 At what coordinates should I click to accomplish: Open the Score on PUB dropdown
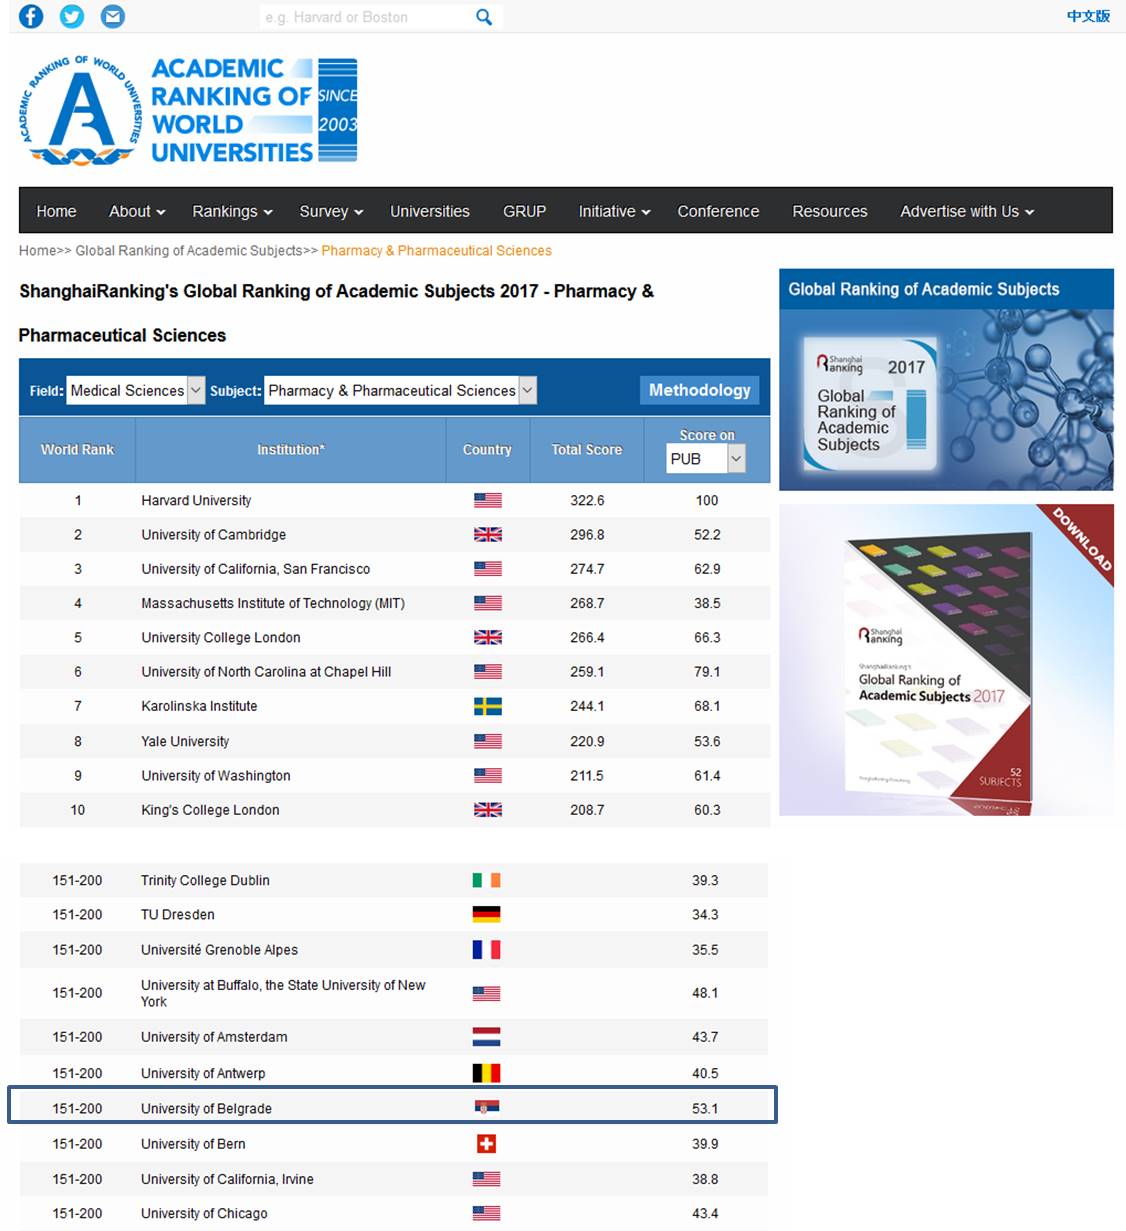point(706,459)
